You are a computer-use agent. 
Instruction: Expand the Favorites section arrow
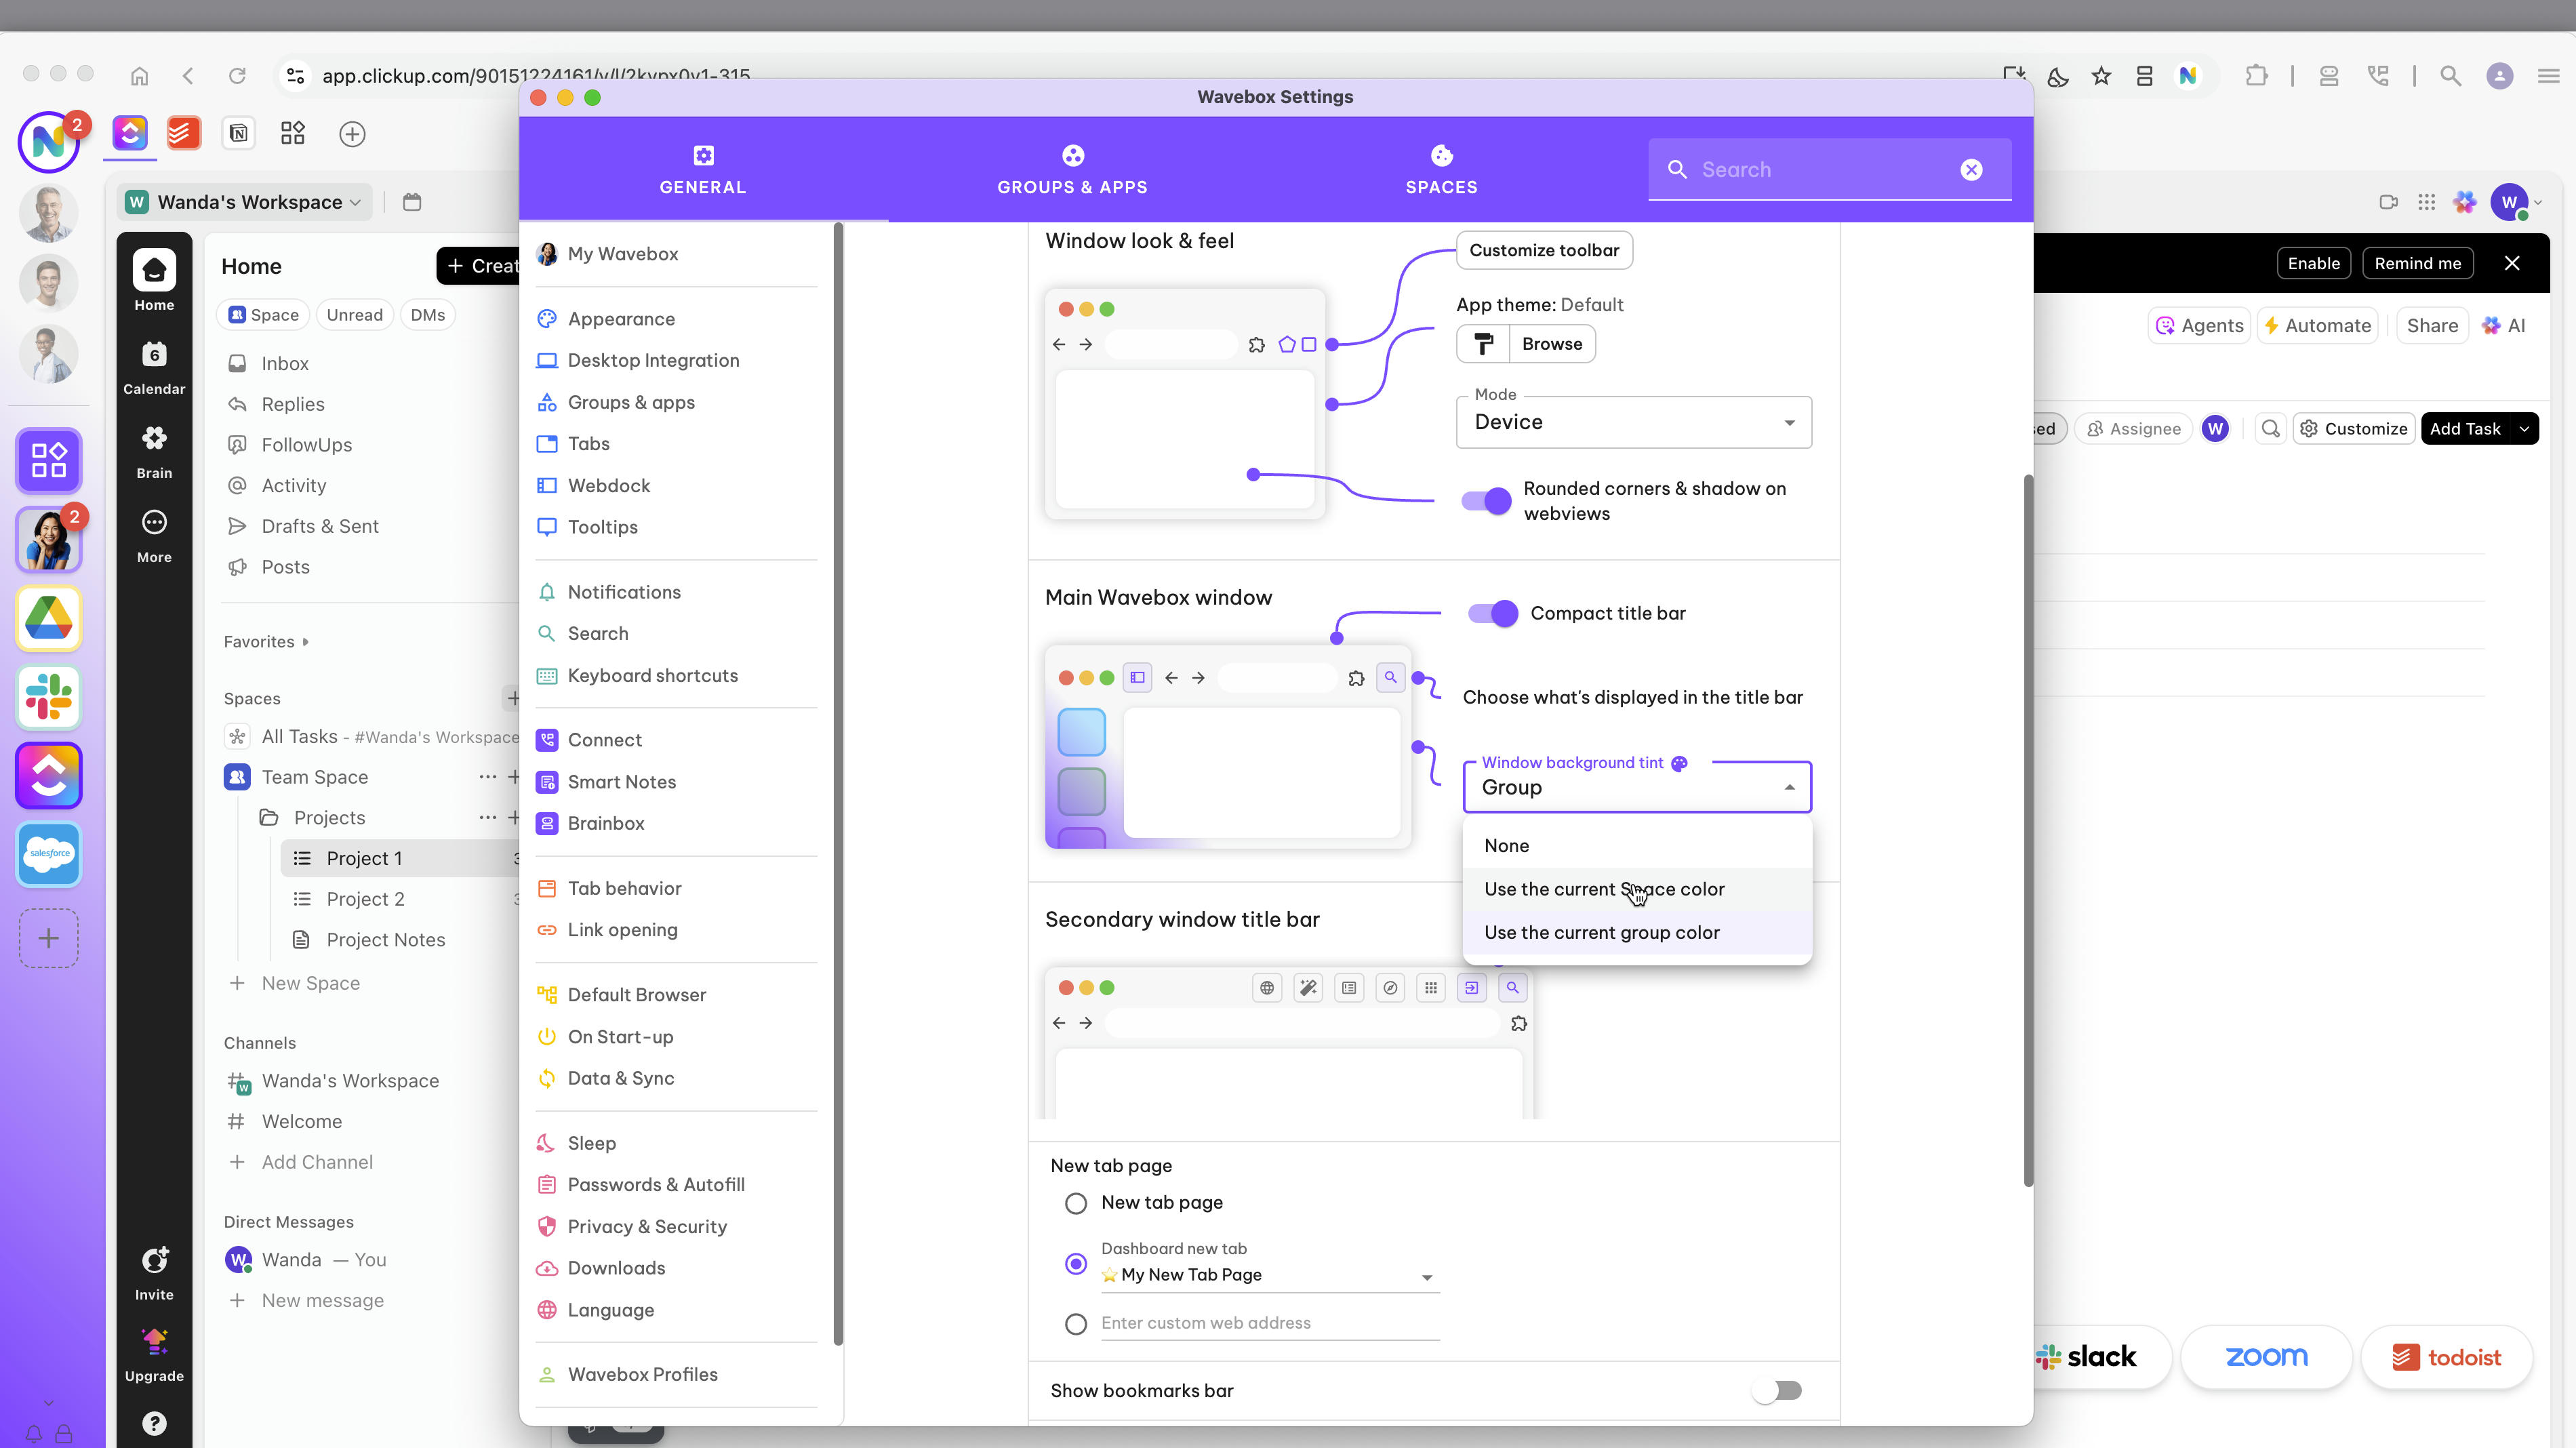click(305, 642)
